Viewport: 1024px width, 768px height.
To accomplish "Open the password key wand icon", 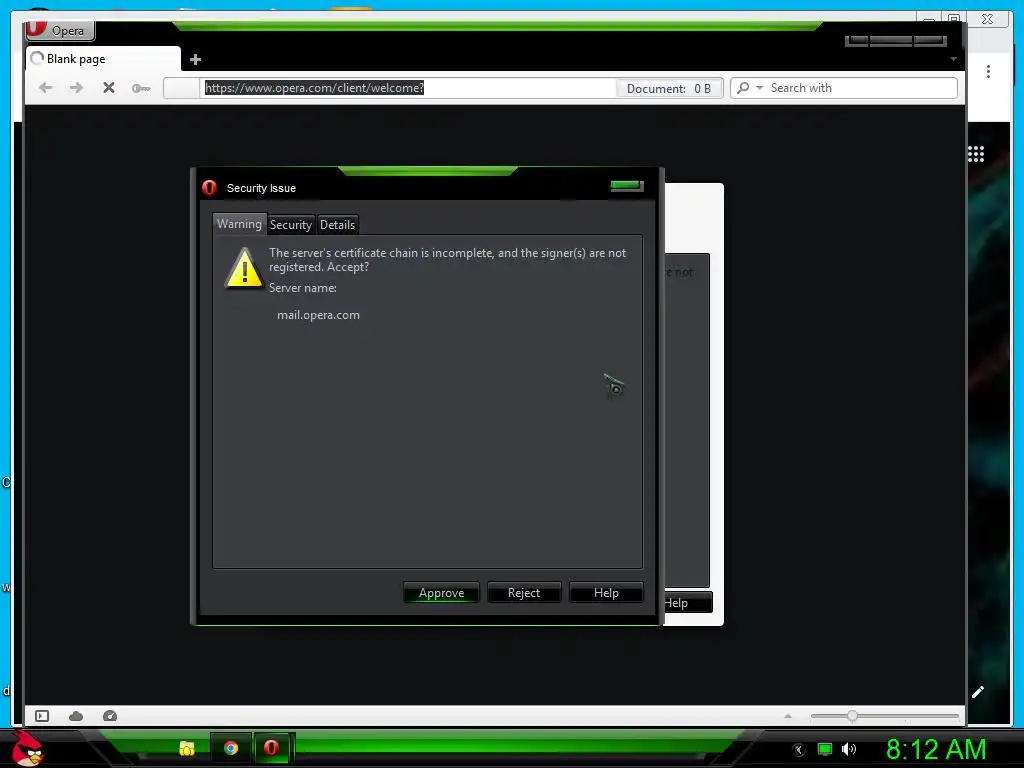I will click(141, 88).
